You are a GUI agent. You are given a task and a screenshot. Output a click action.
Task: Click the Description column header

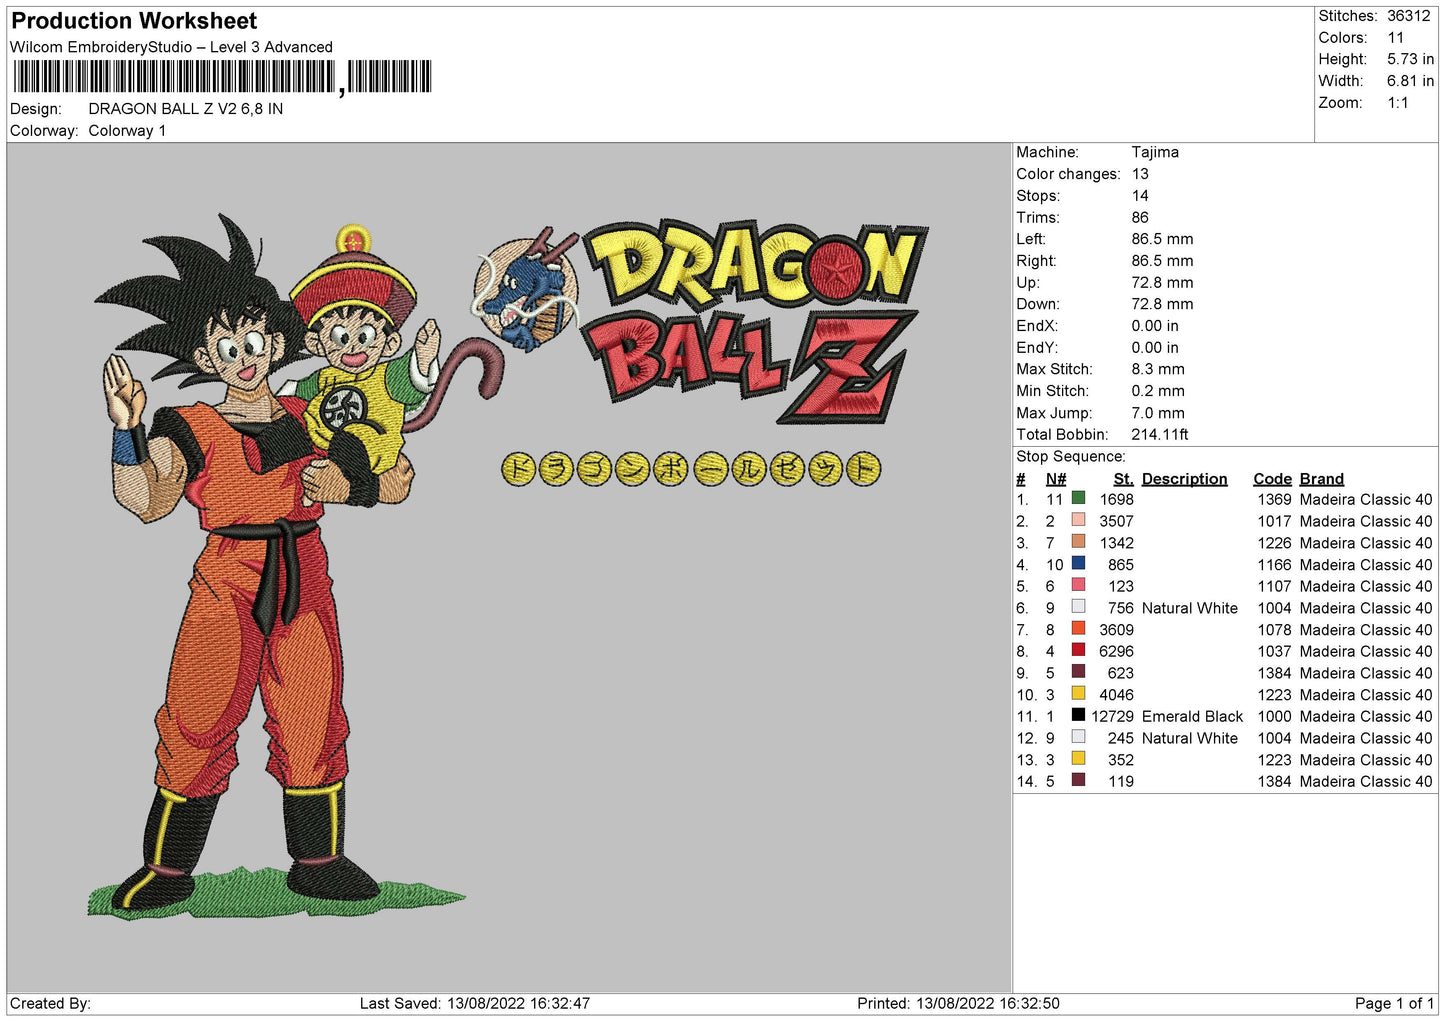[1184, 479]
